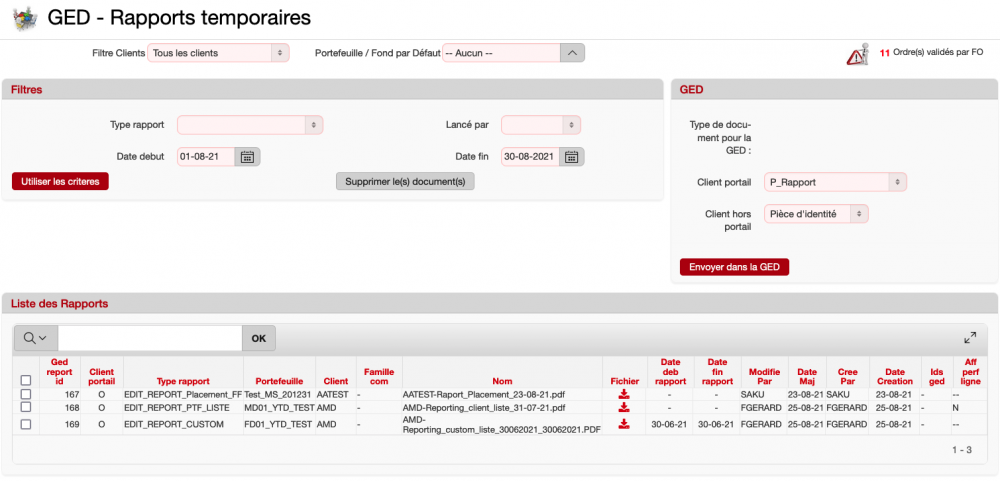The height and width of the screenshot is (481, 1000).
Task: Click the warning alert icon for validated orders
Action: pyautogui.click(x=857, y=54)
